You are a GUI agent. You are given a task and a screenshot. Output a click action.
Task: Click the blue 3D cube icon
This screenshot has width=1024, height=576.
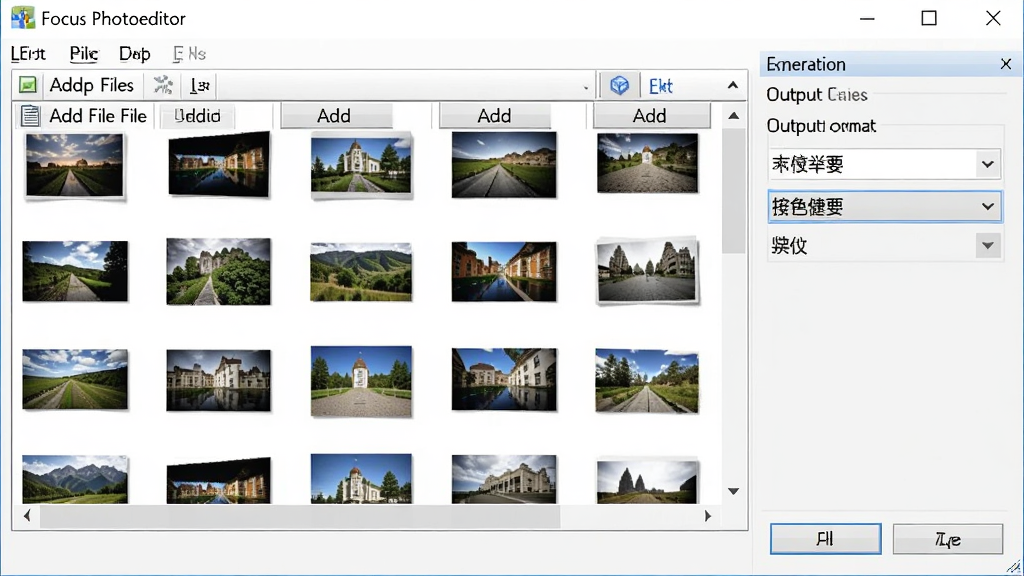pyautogui.click(x=619, y=86)
